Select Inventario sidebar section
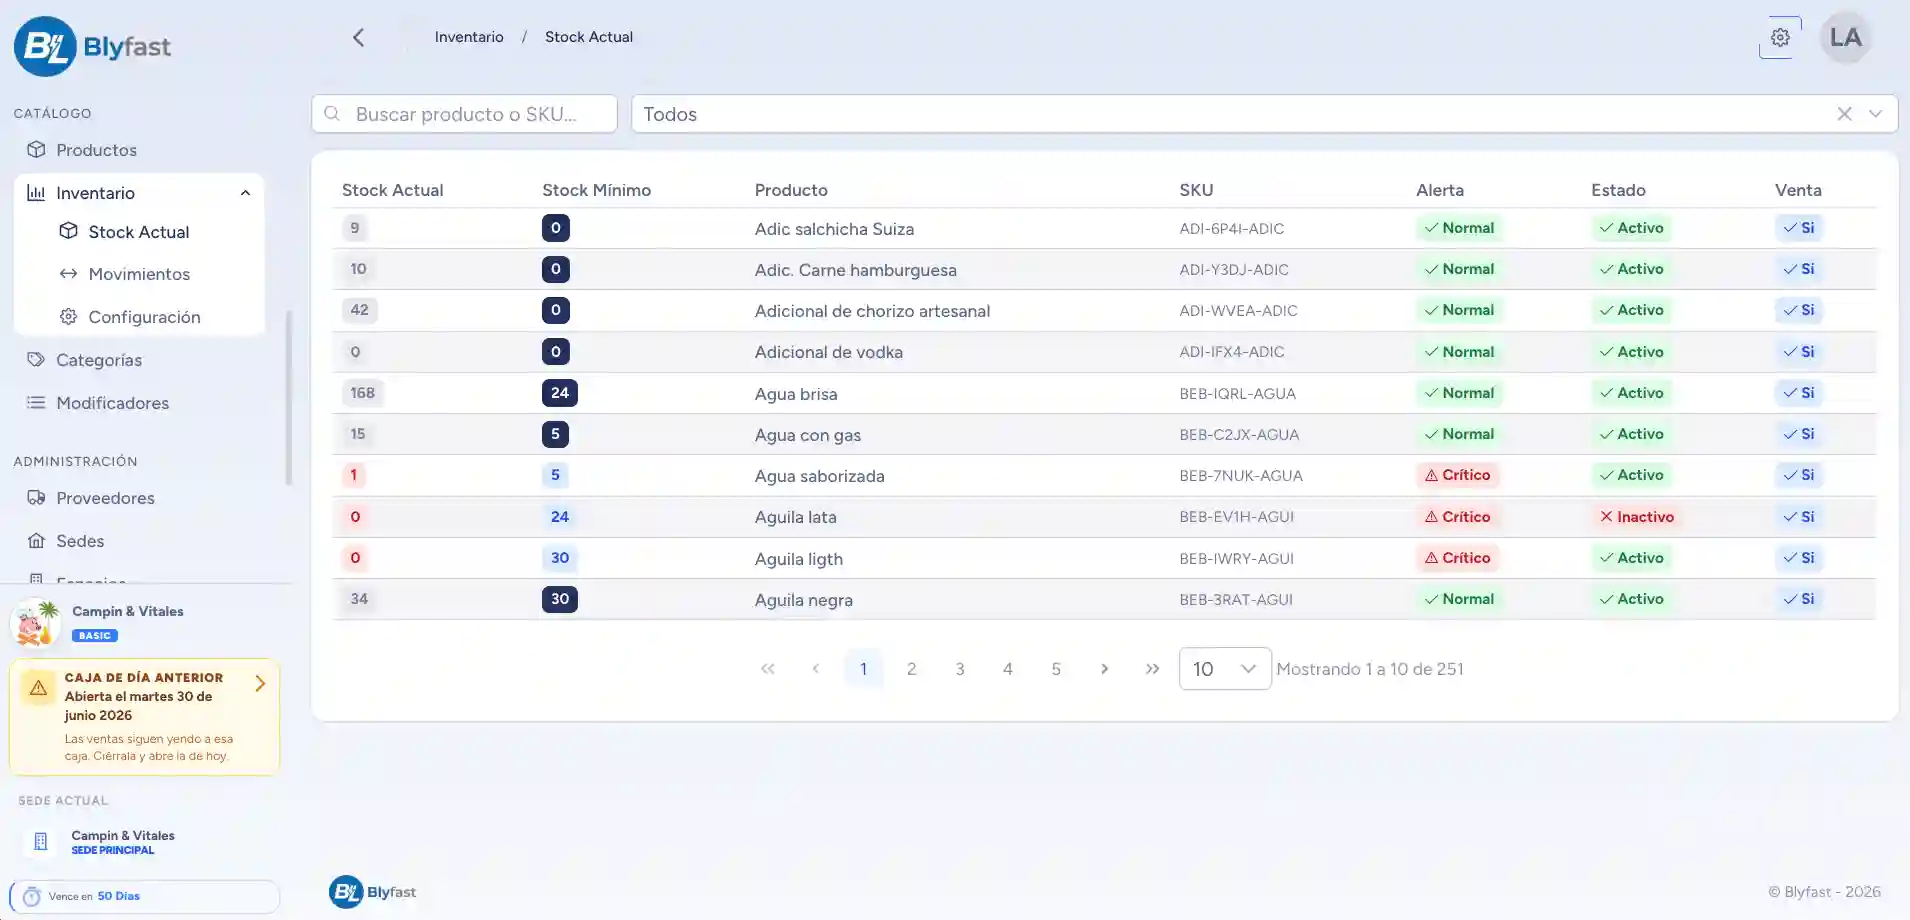Viewport: 1910px width, 920px height. pyautogui.click(x=139, y=193)
